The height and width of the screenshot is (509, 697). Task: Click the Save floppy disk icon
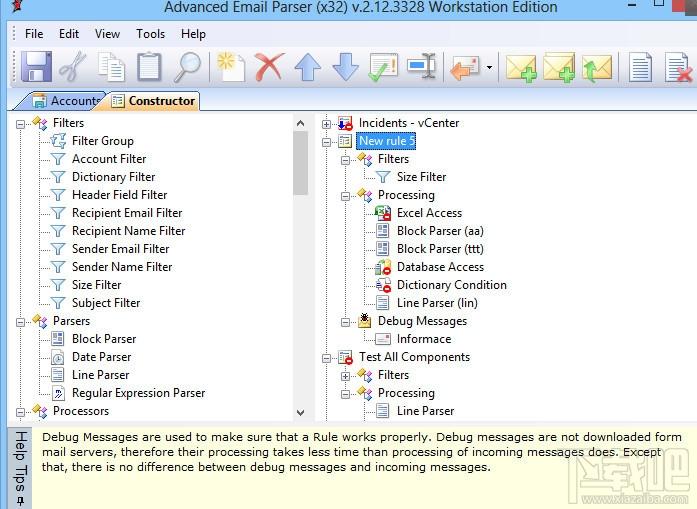point(36,67)
